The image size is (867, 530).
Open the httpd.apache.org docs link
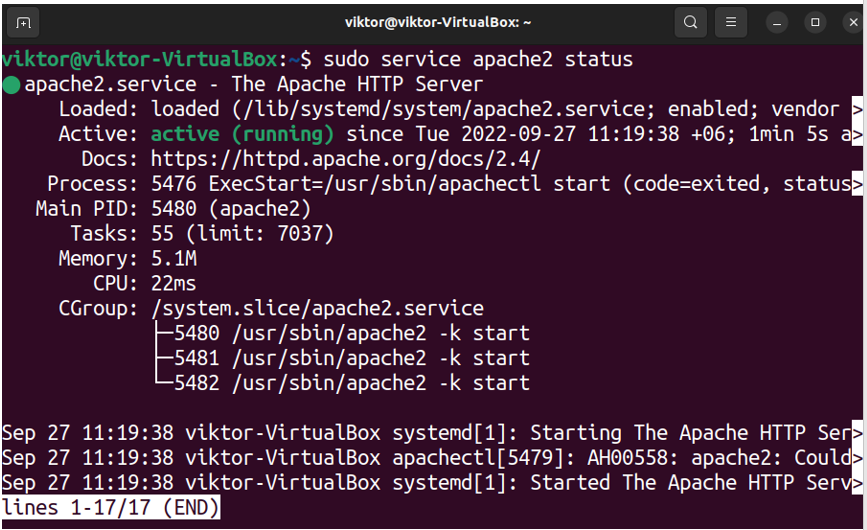[346, 159]
